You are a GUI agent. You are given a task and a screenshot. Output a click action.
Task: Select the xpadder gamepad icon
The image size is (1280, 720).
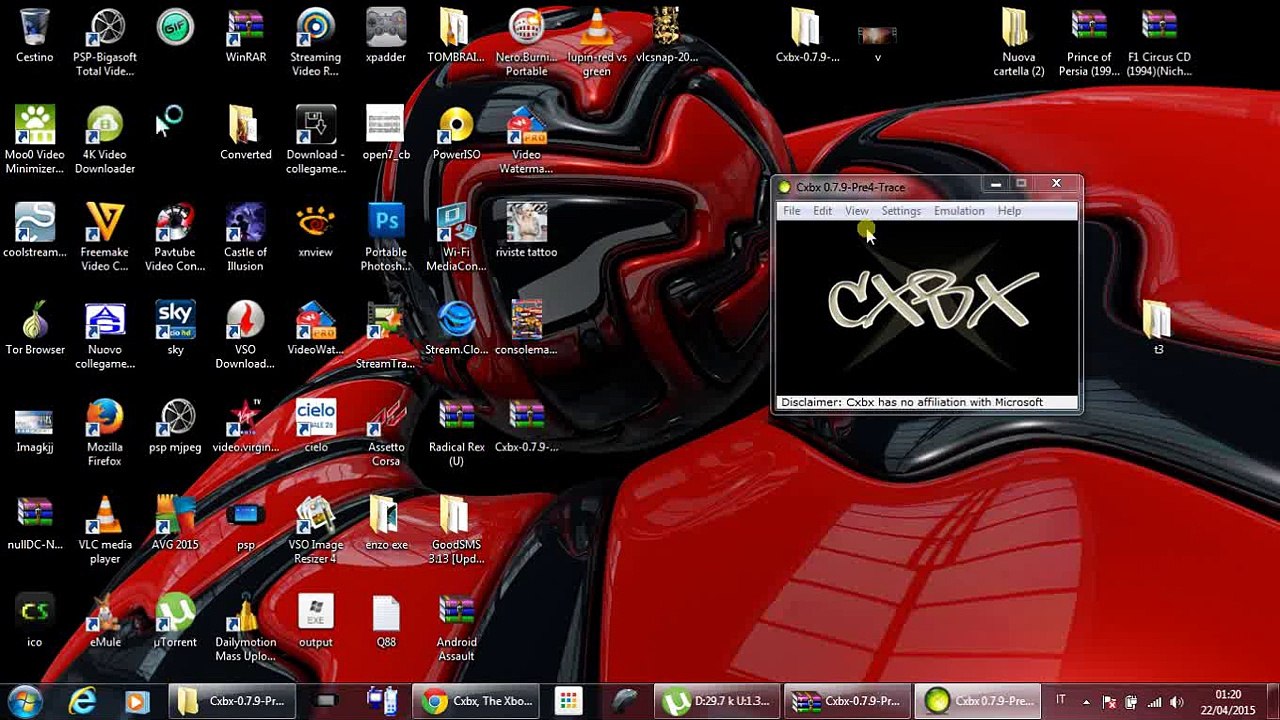(386, 37)
